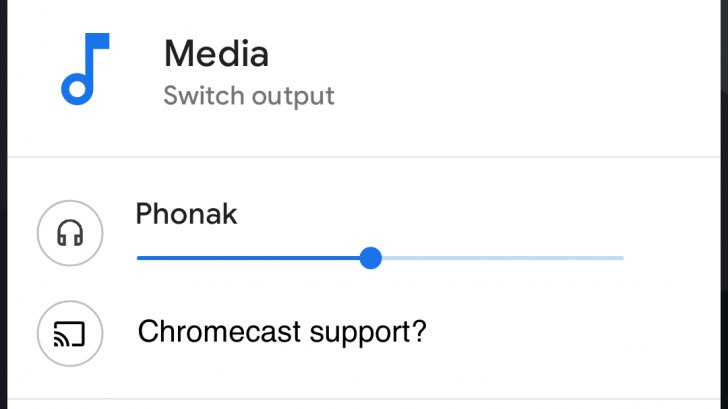Select the circular headphones output icon
728x409 pixels.
click(x=70, y=233)
